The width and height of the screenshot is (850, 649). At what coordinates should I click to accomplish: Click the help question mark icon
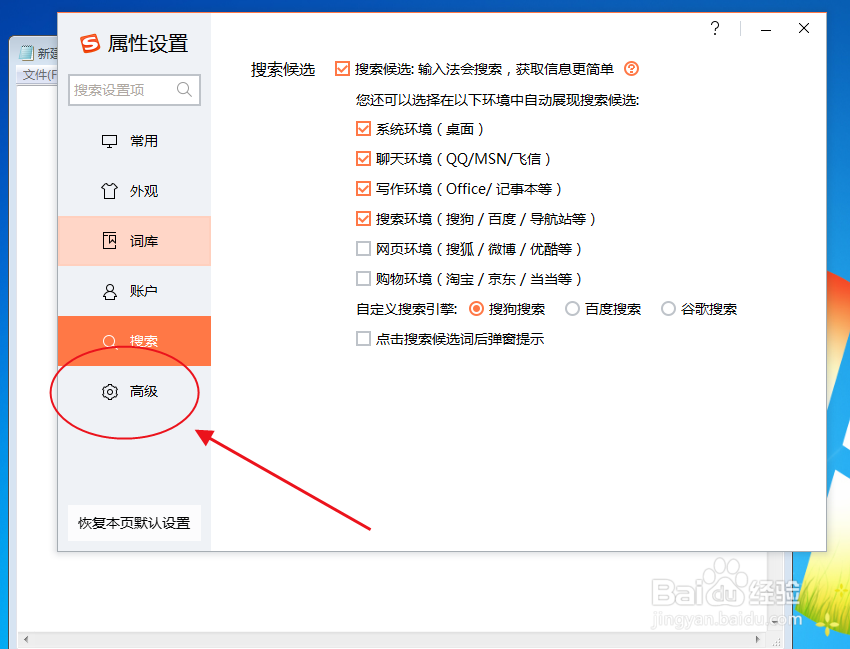715,29
